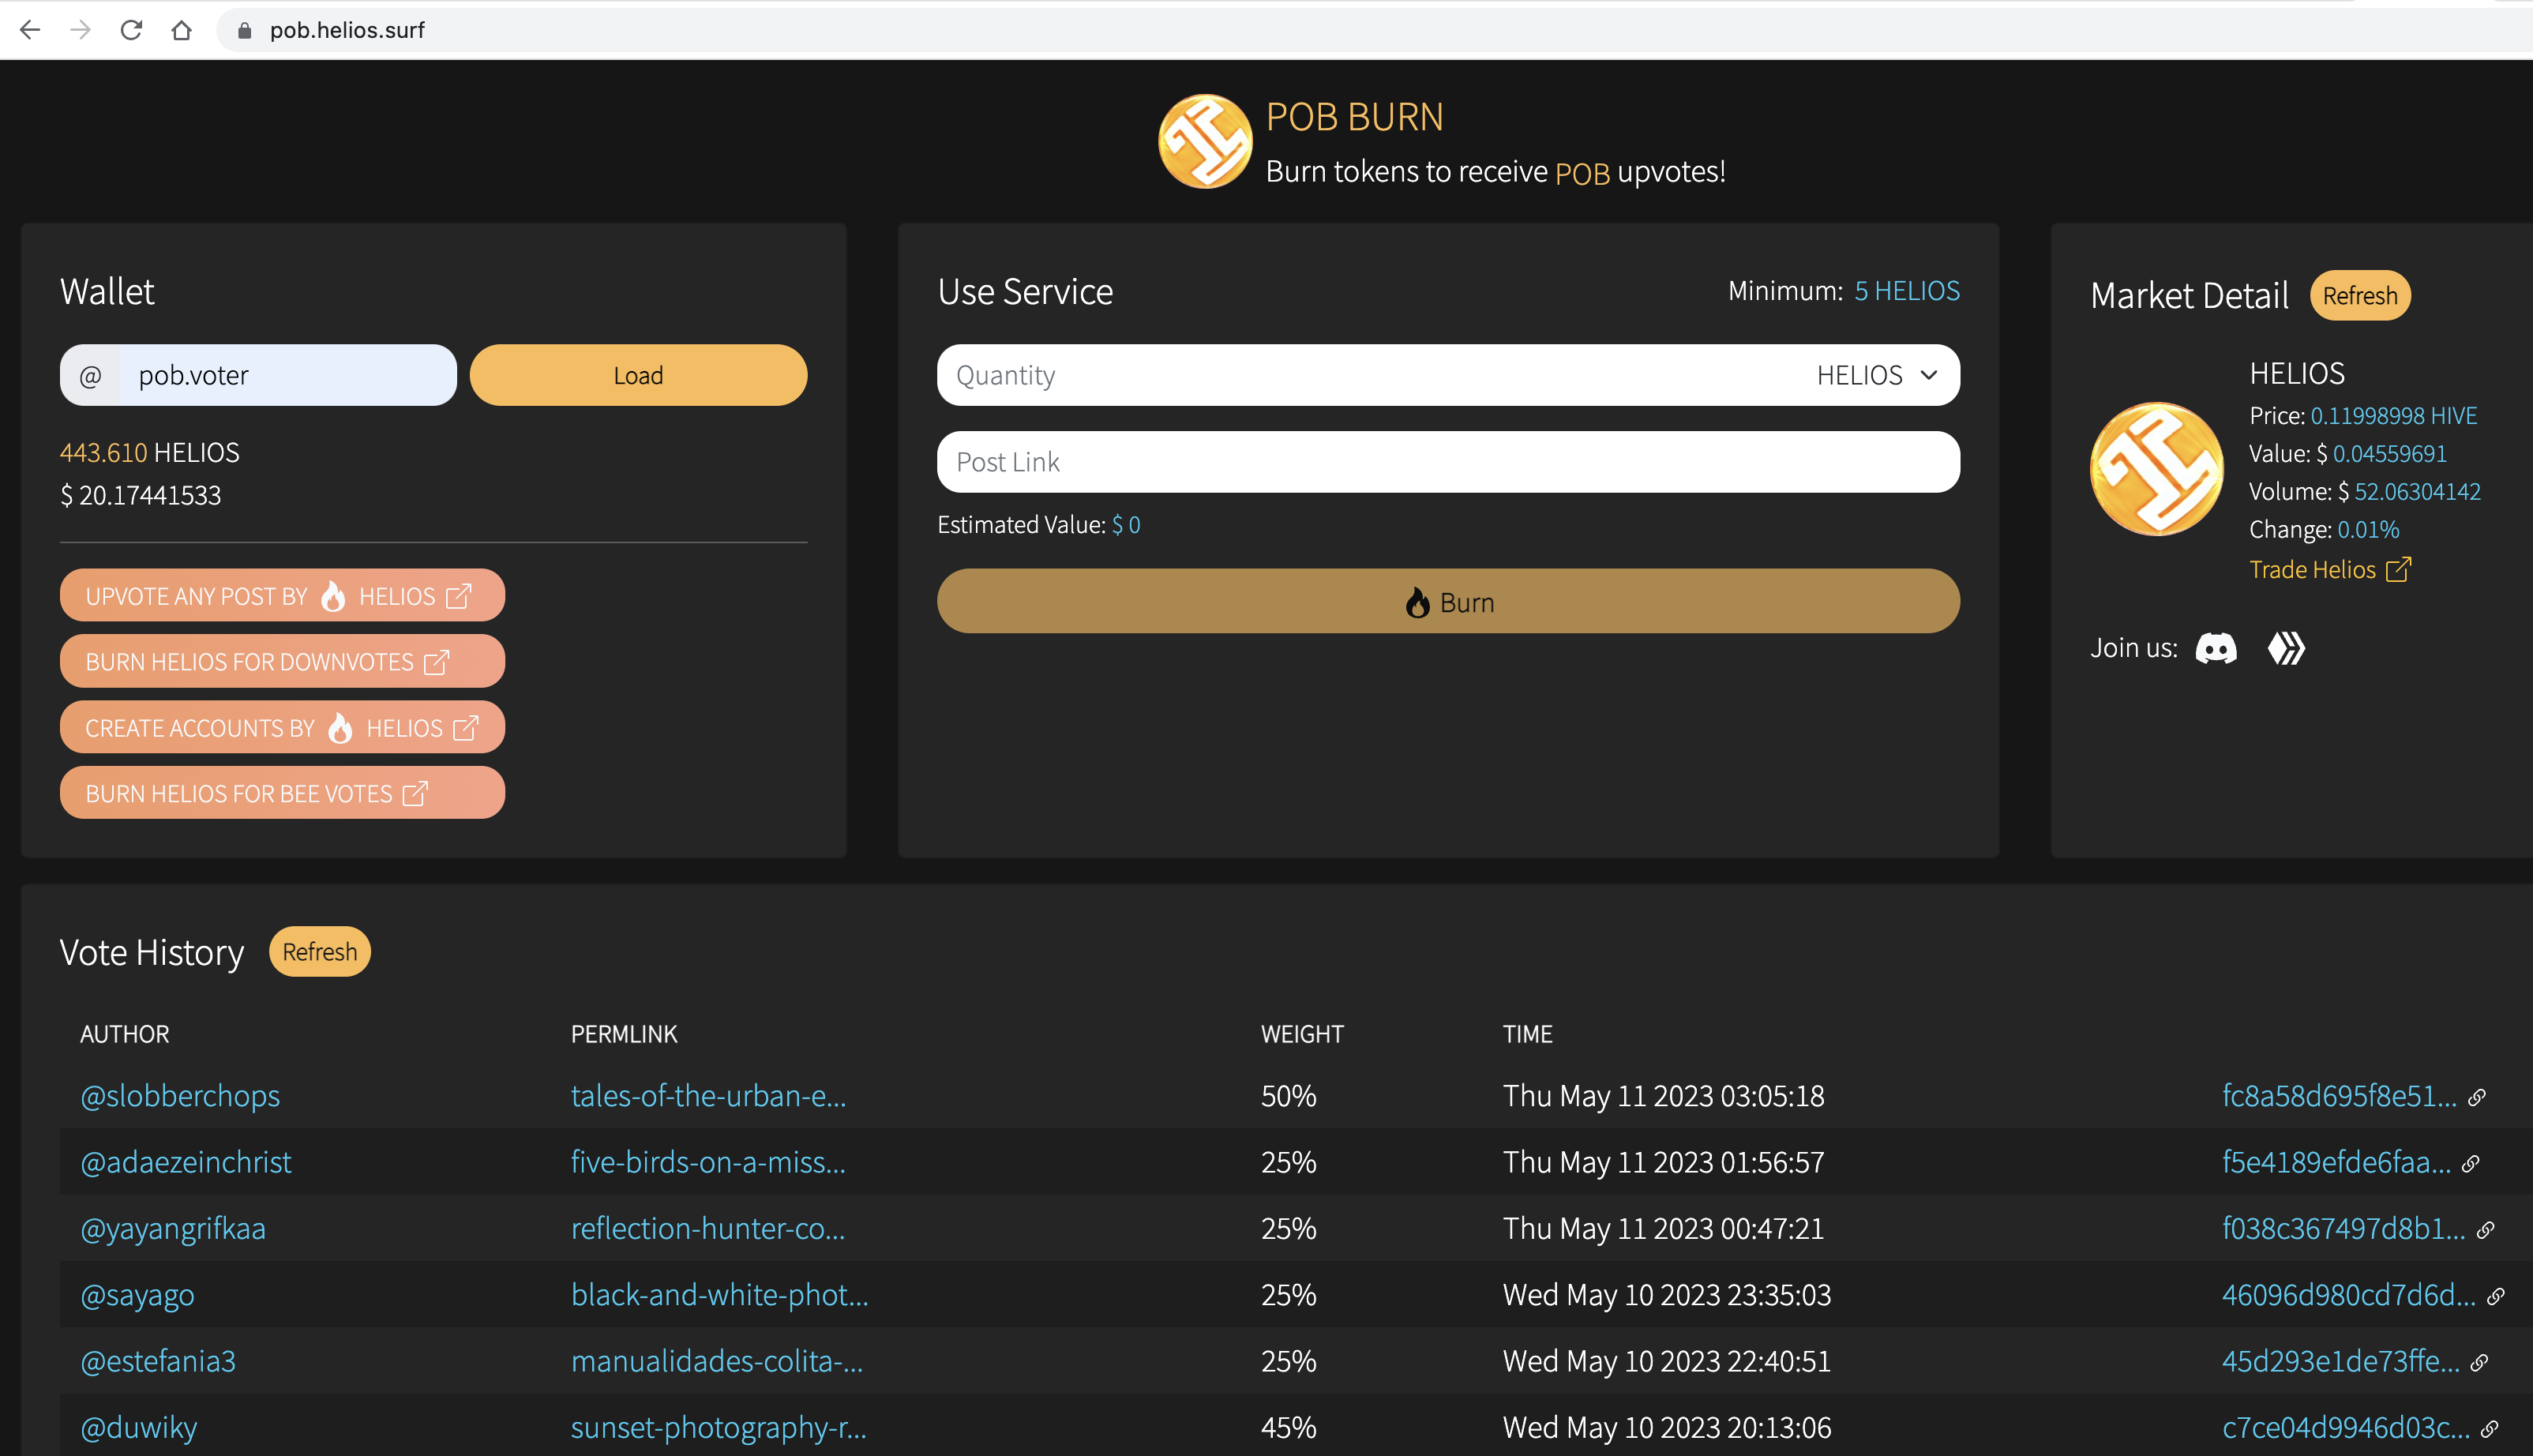Click the link icon after f5e4189efde6faa hash
Viewport: 2533px width, 1456px height.
click(x=2470, y=1163)
